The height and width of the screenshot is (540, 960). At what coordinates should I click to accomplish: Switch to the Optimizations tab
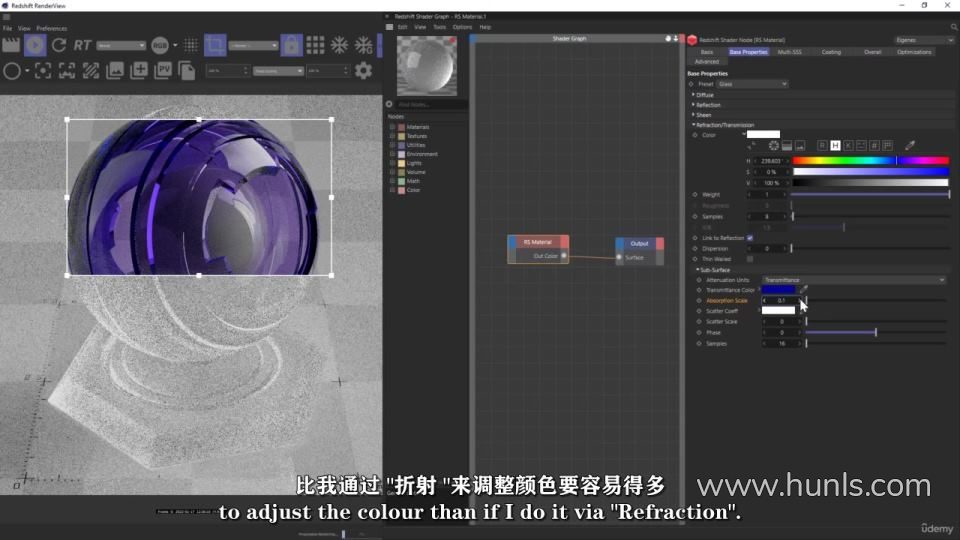pyautogui.click(x=913, y=52)
